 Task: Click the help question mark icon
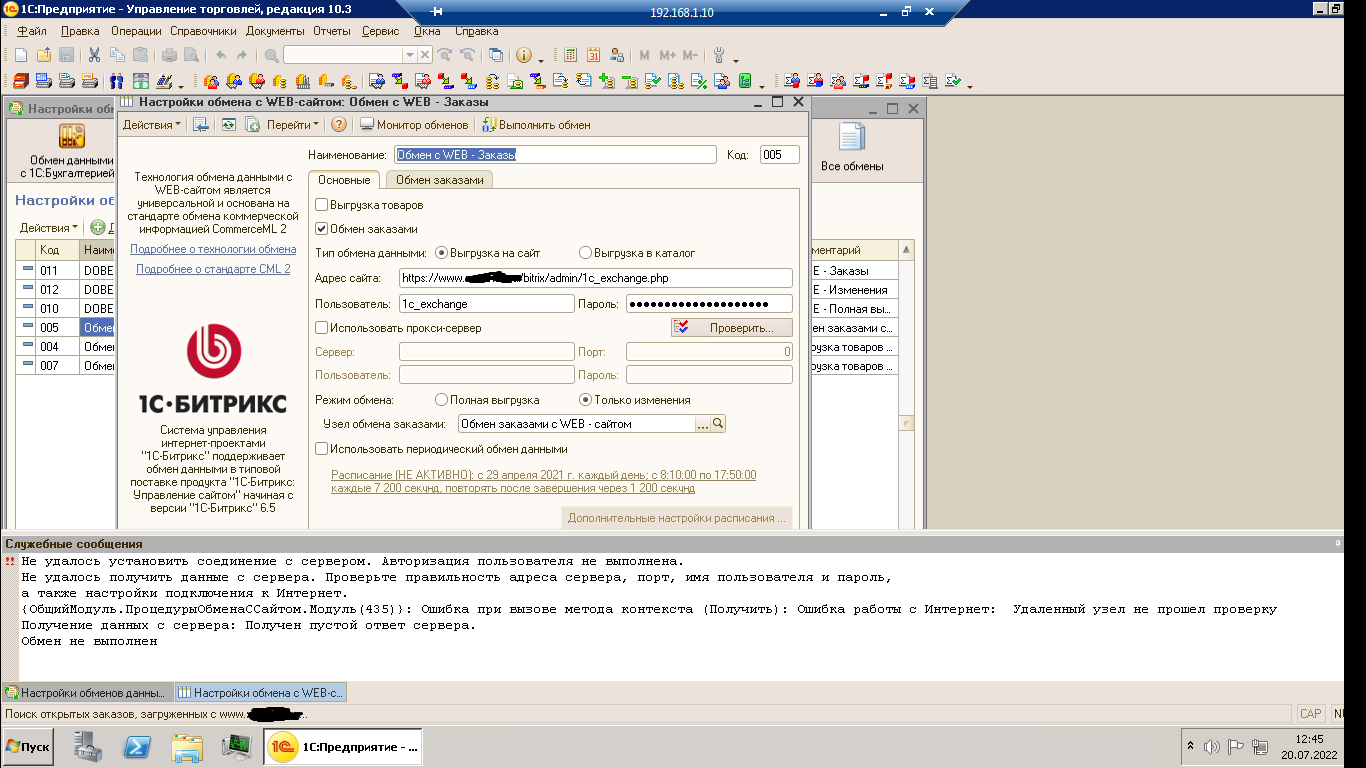tap(339, 125)
